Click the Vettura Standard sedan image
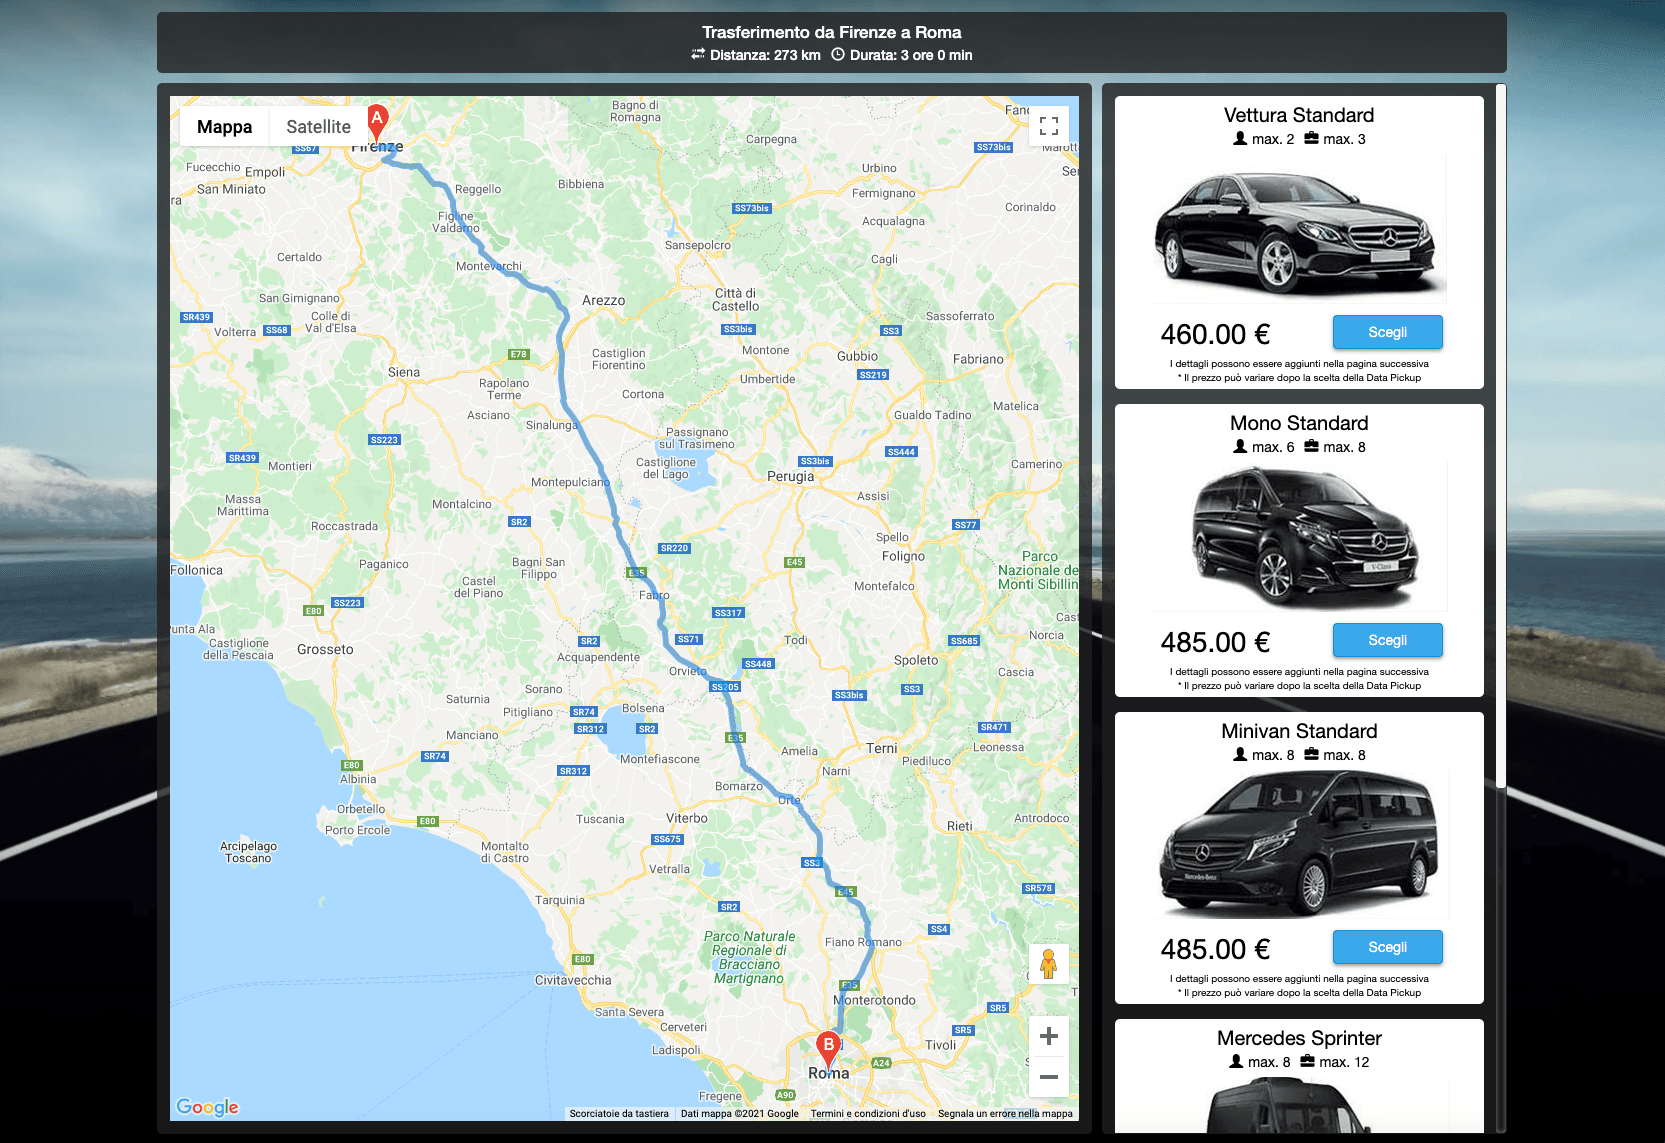The width and height of the screenshot is (1665, 1143). pos(1298,232)
